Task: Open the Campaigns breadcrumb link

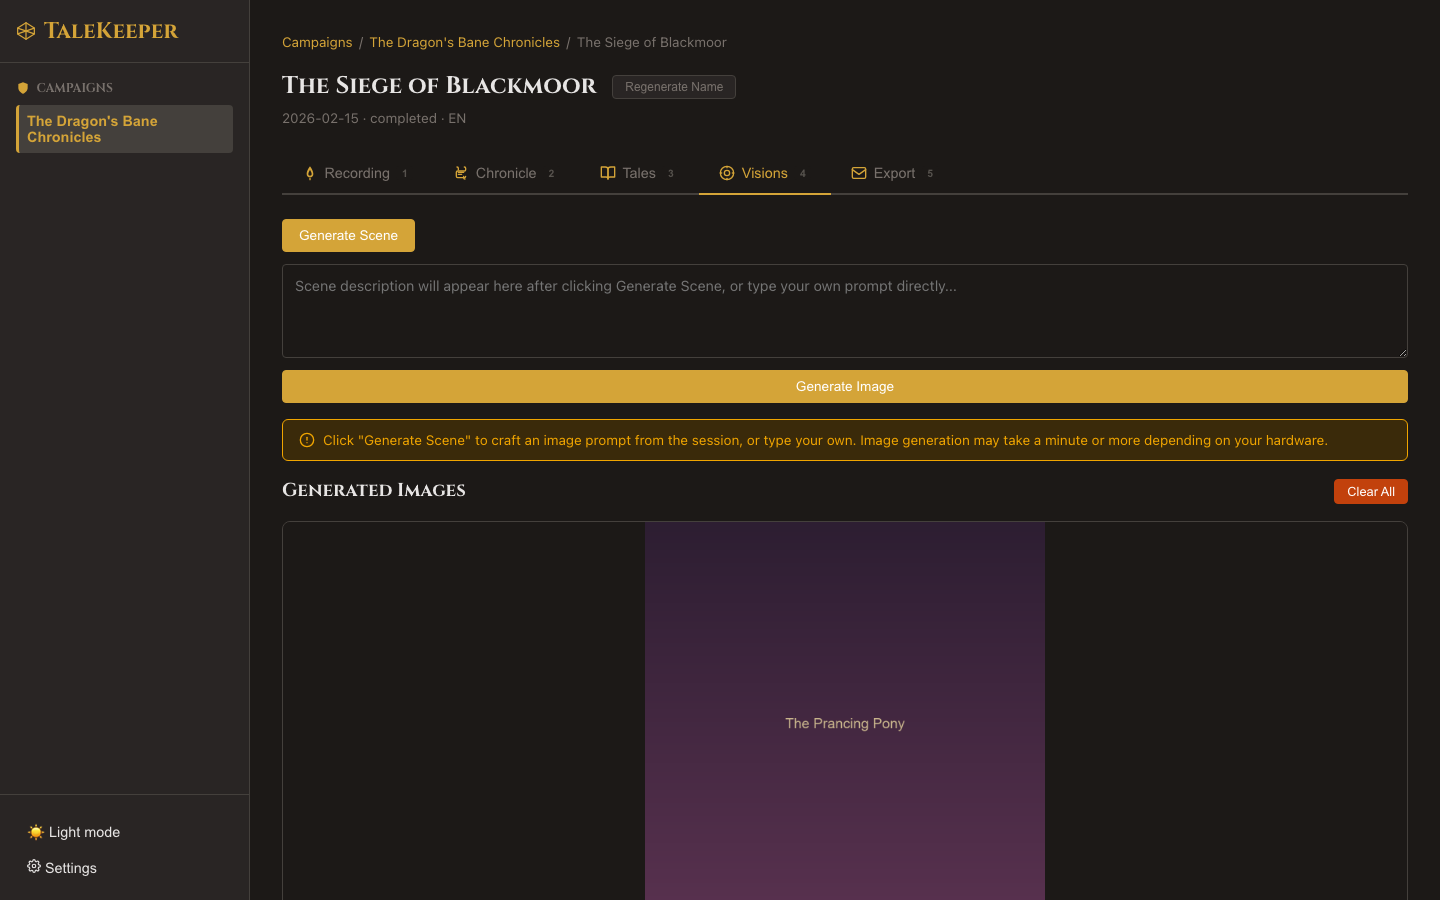Action: pos(317,42)
